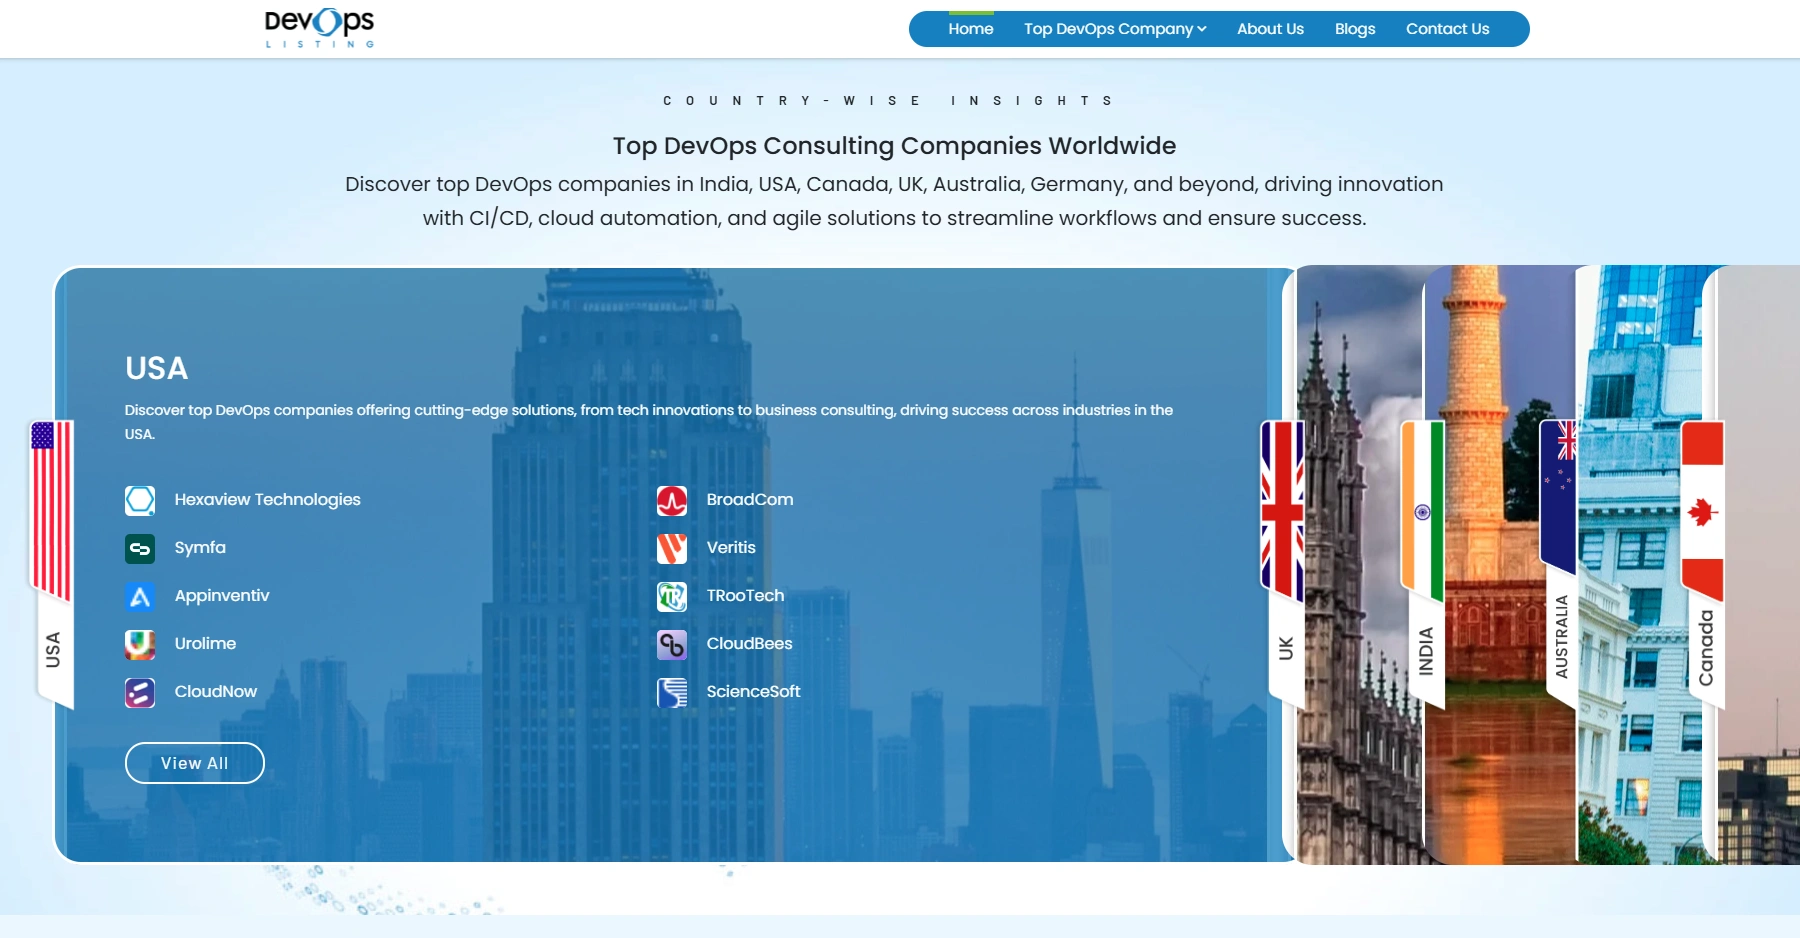This screenshot has height=938, width=1800.
Task: Click the Canada flag icon
Action: (1702, 510)
